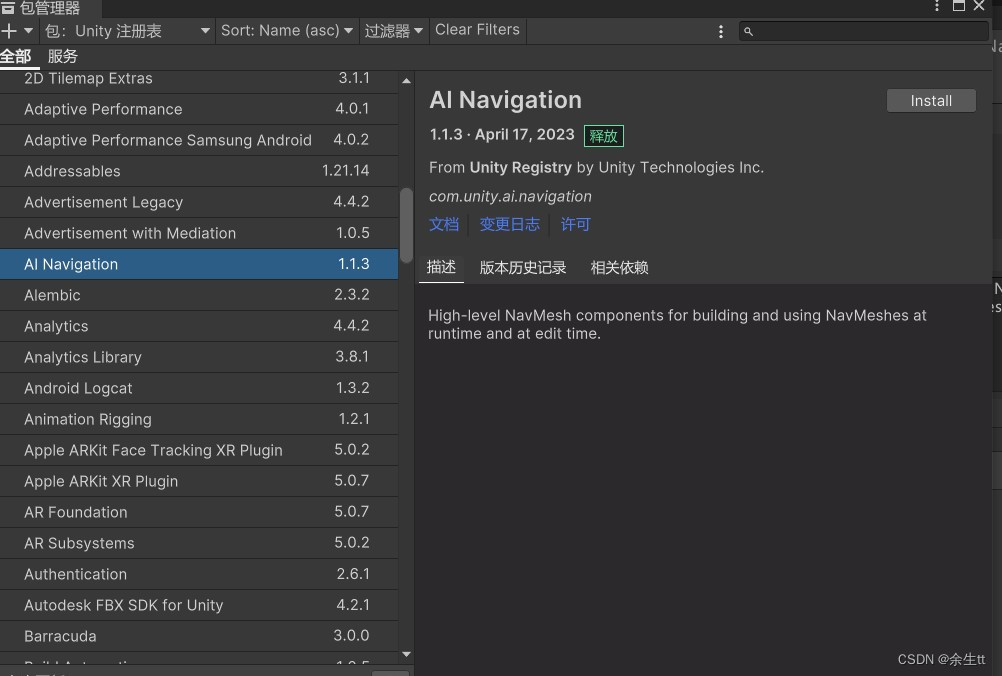The height and width of the screenshot is (676, 1002).
Task: Select the Addressables package
Action: pos(199,171)
